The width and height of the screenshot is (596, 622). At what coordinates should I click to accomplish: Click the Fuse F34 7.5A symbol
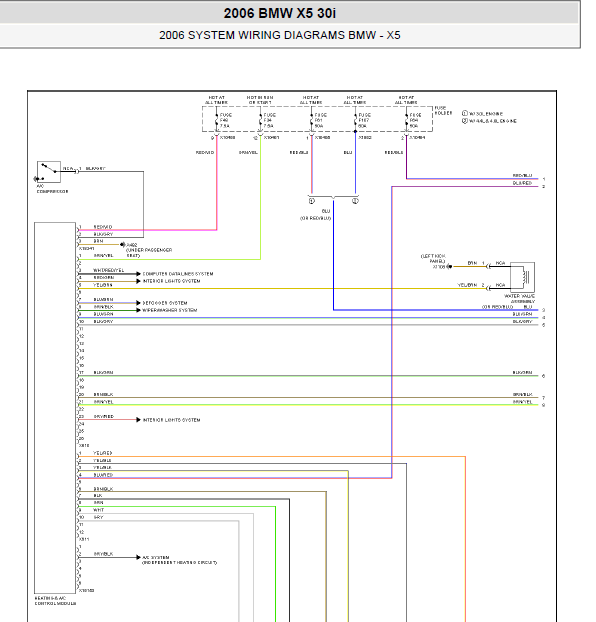[x=261, y=120]
